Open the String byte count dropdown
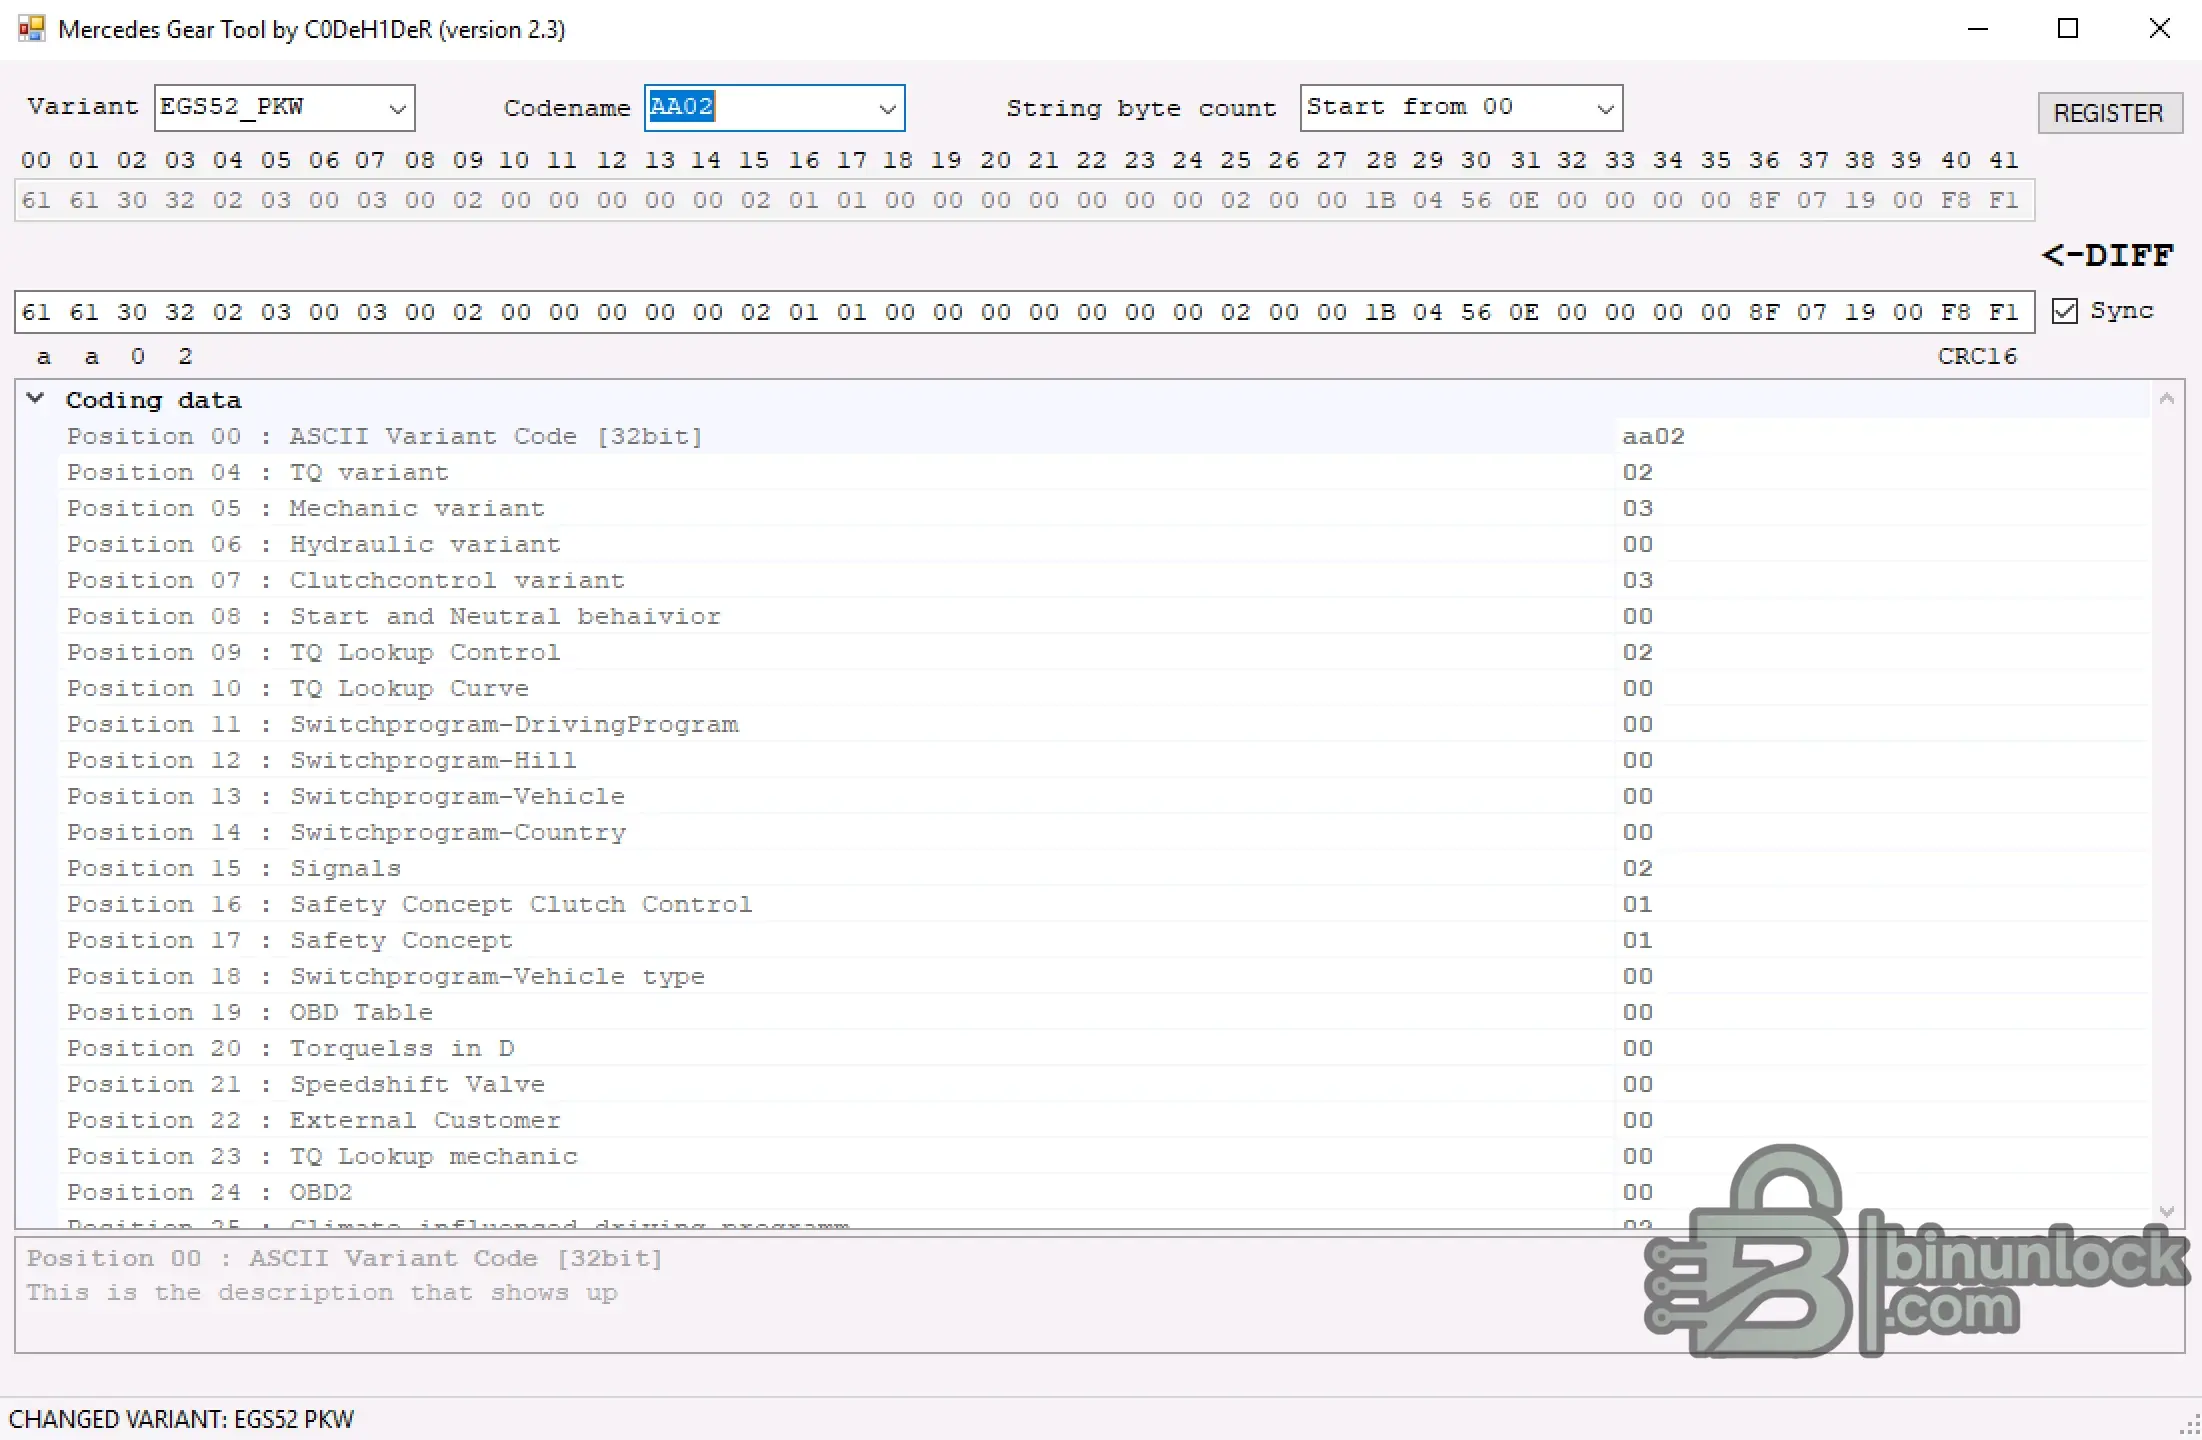The image size is (2202, 1440). pos(1461,108)
